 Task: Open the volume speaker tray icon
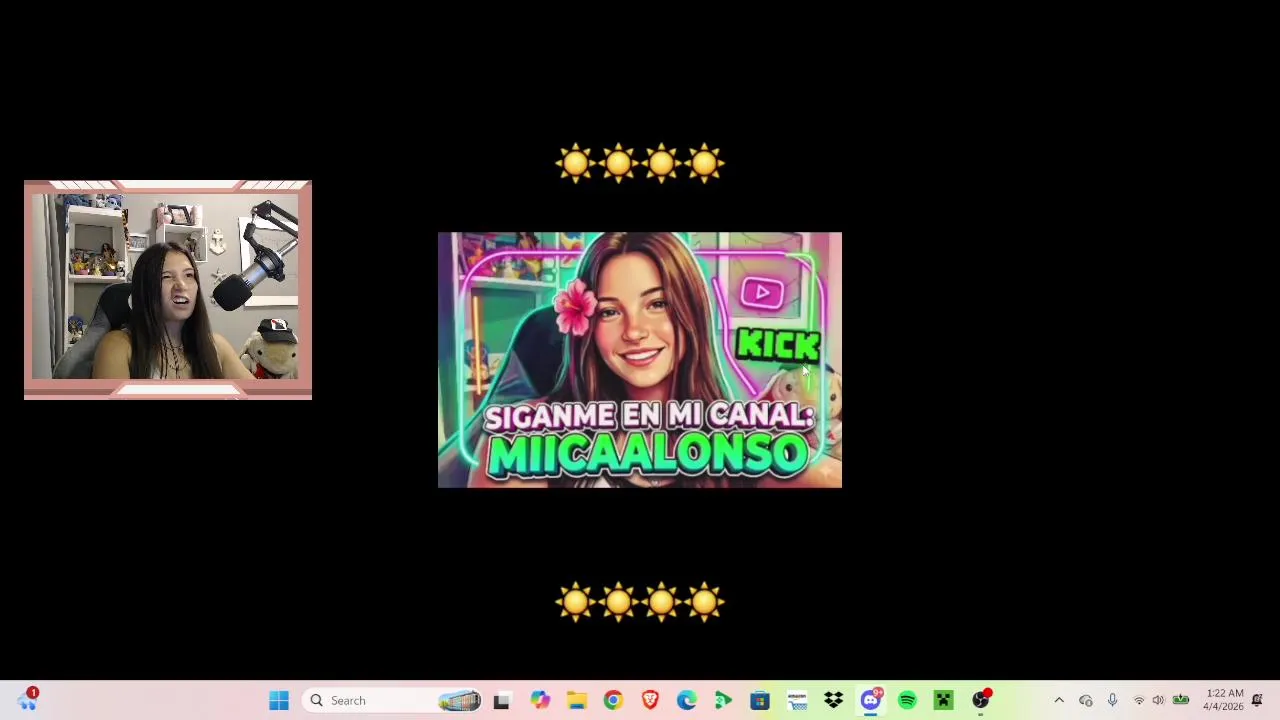pos(1158,700)
